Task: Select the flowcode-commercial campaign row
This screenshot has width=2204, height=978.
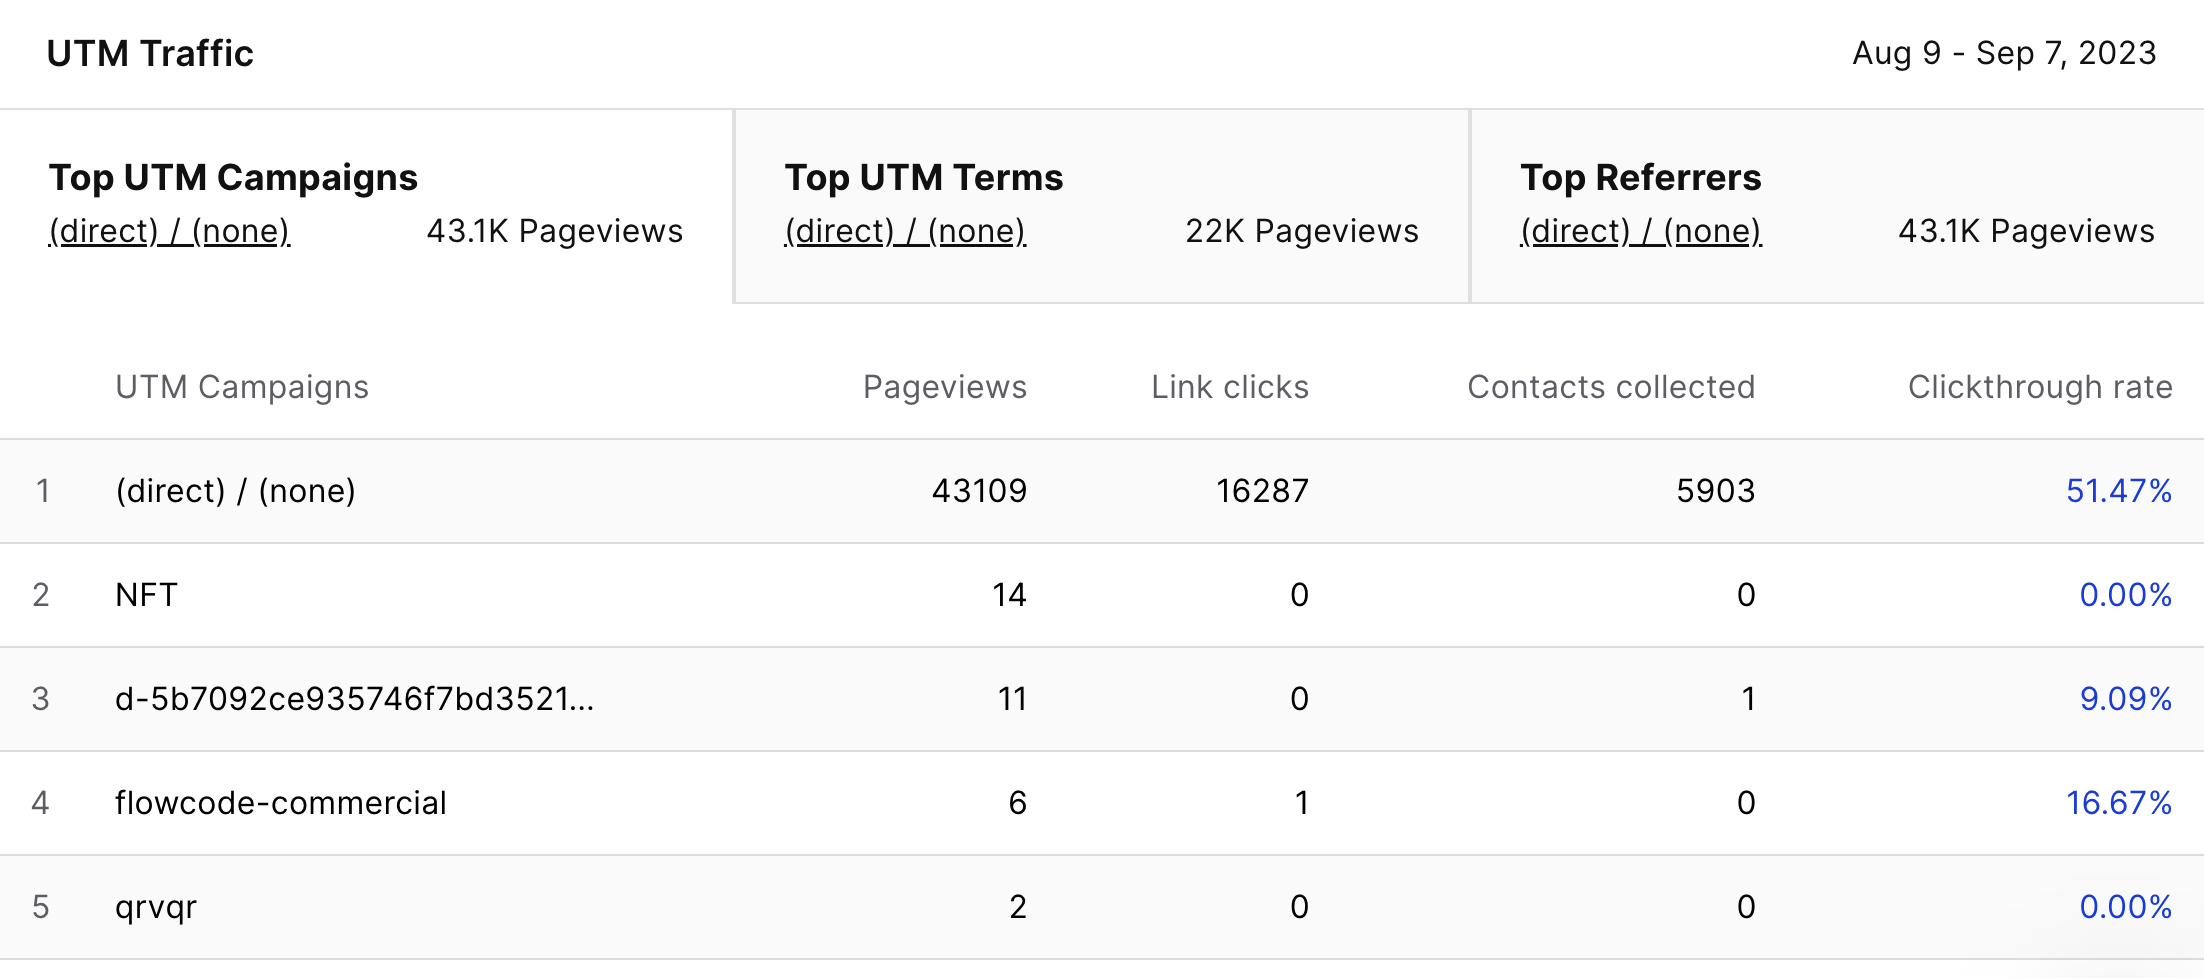Action: pos(1102,803)
